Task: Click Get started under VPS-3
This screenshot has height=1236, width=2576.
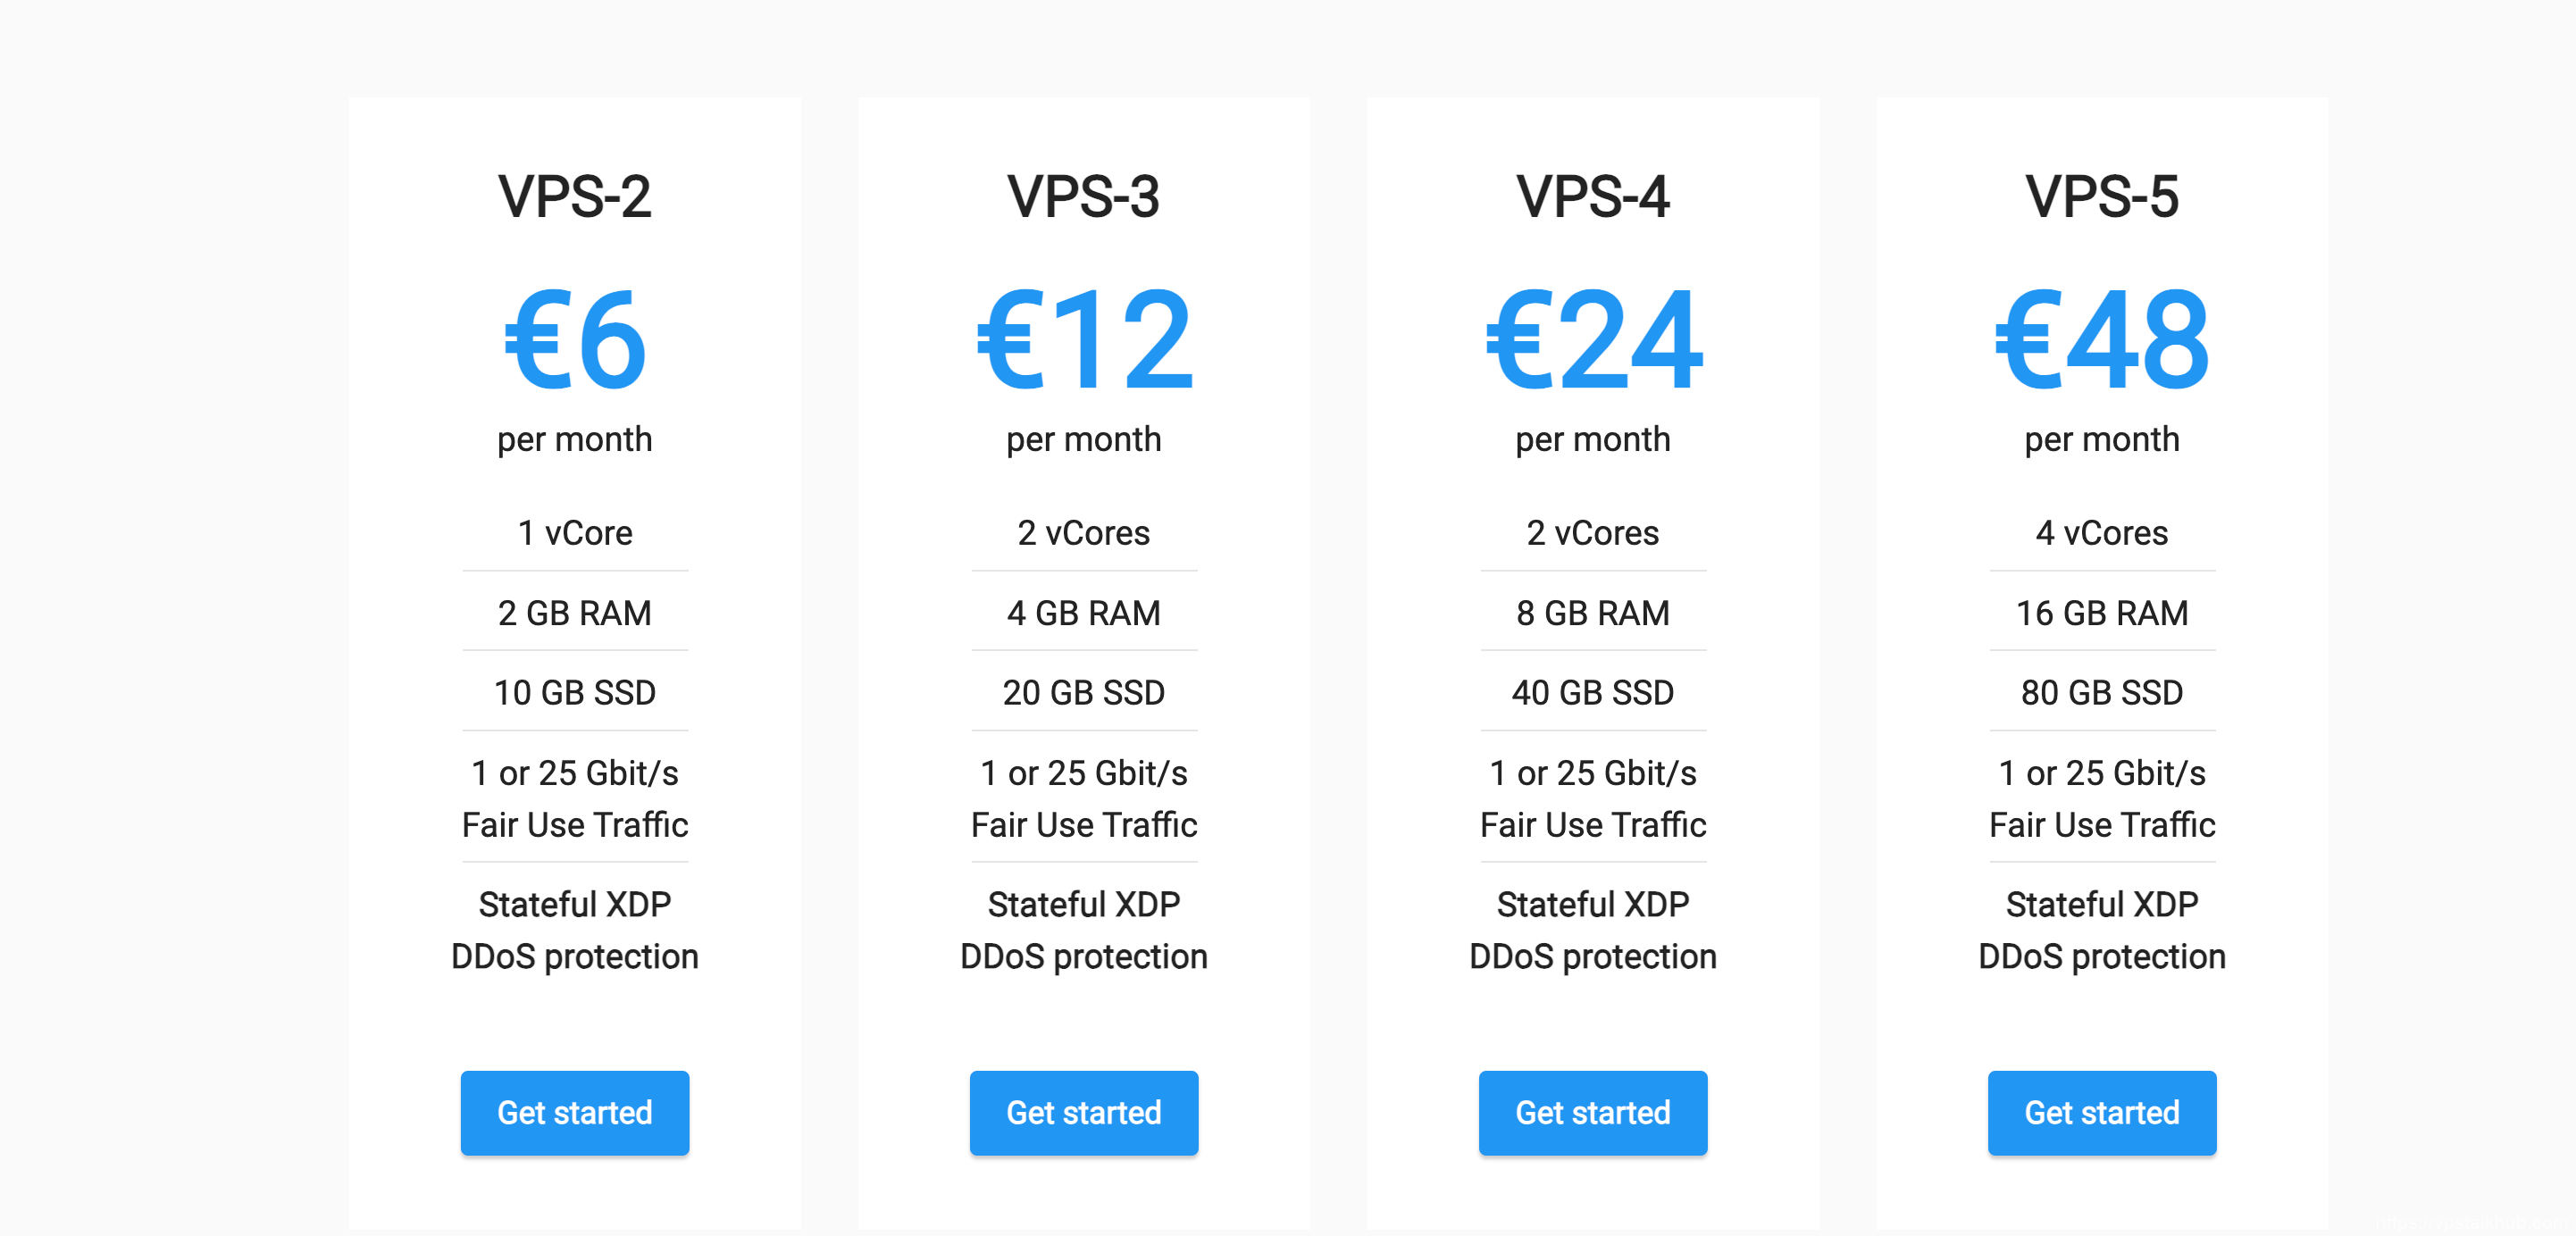Action: click(1084, 1113)
